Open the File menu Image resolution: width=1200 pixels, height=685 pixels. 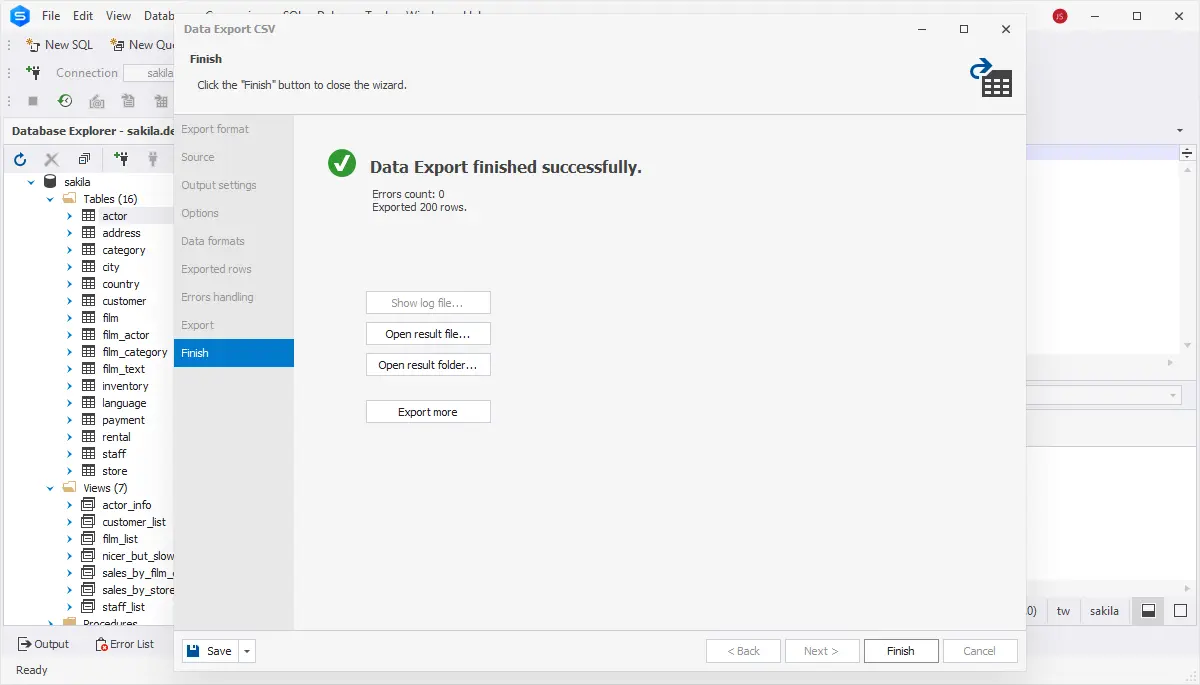(51, 16)
